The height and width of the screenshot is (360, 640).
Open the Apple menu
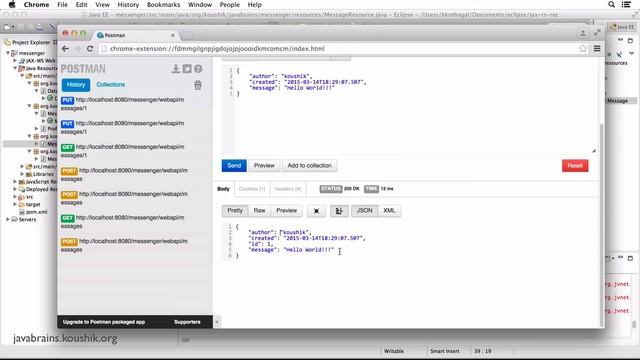click(x=12, y=4)
